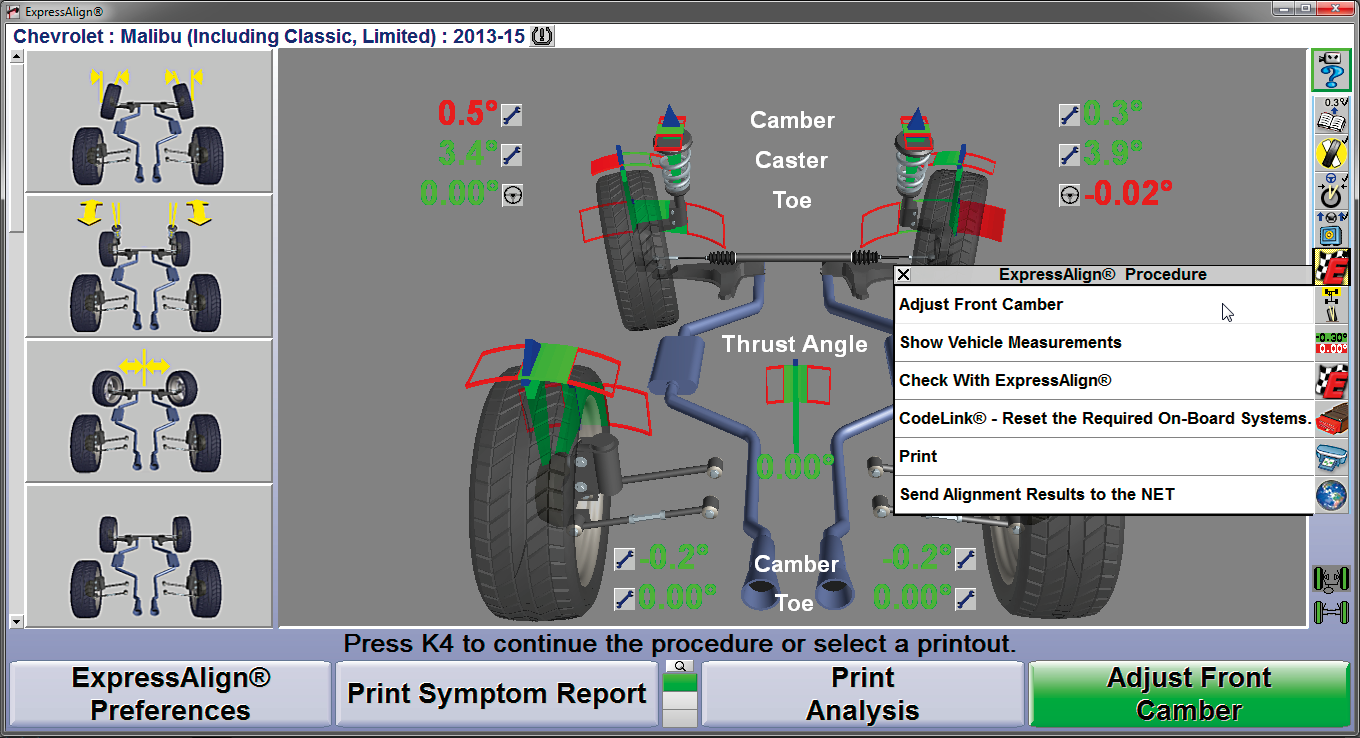Click the front axle icon beside Adjust Front Camber
Screen dimensions: 1360x738
pyautogui.click(x=1331, y=305)
